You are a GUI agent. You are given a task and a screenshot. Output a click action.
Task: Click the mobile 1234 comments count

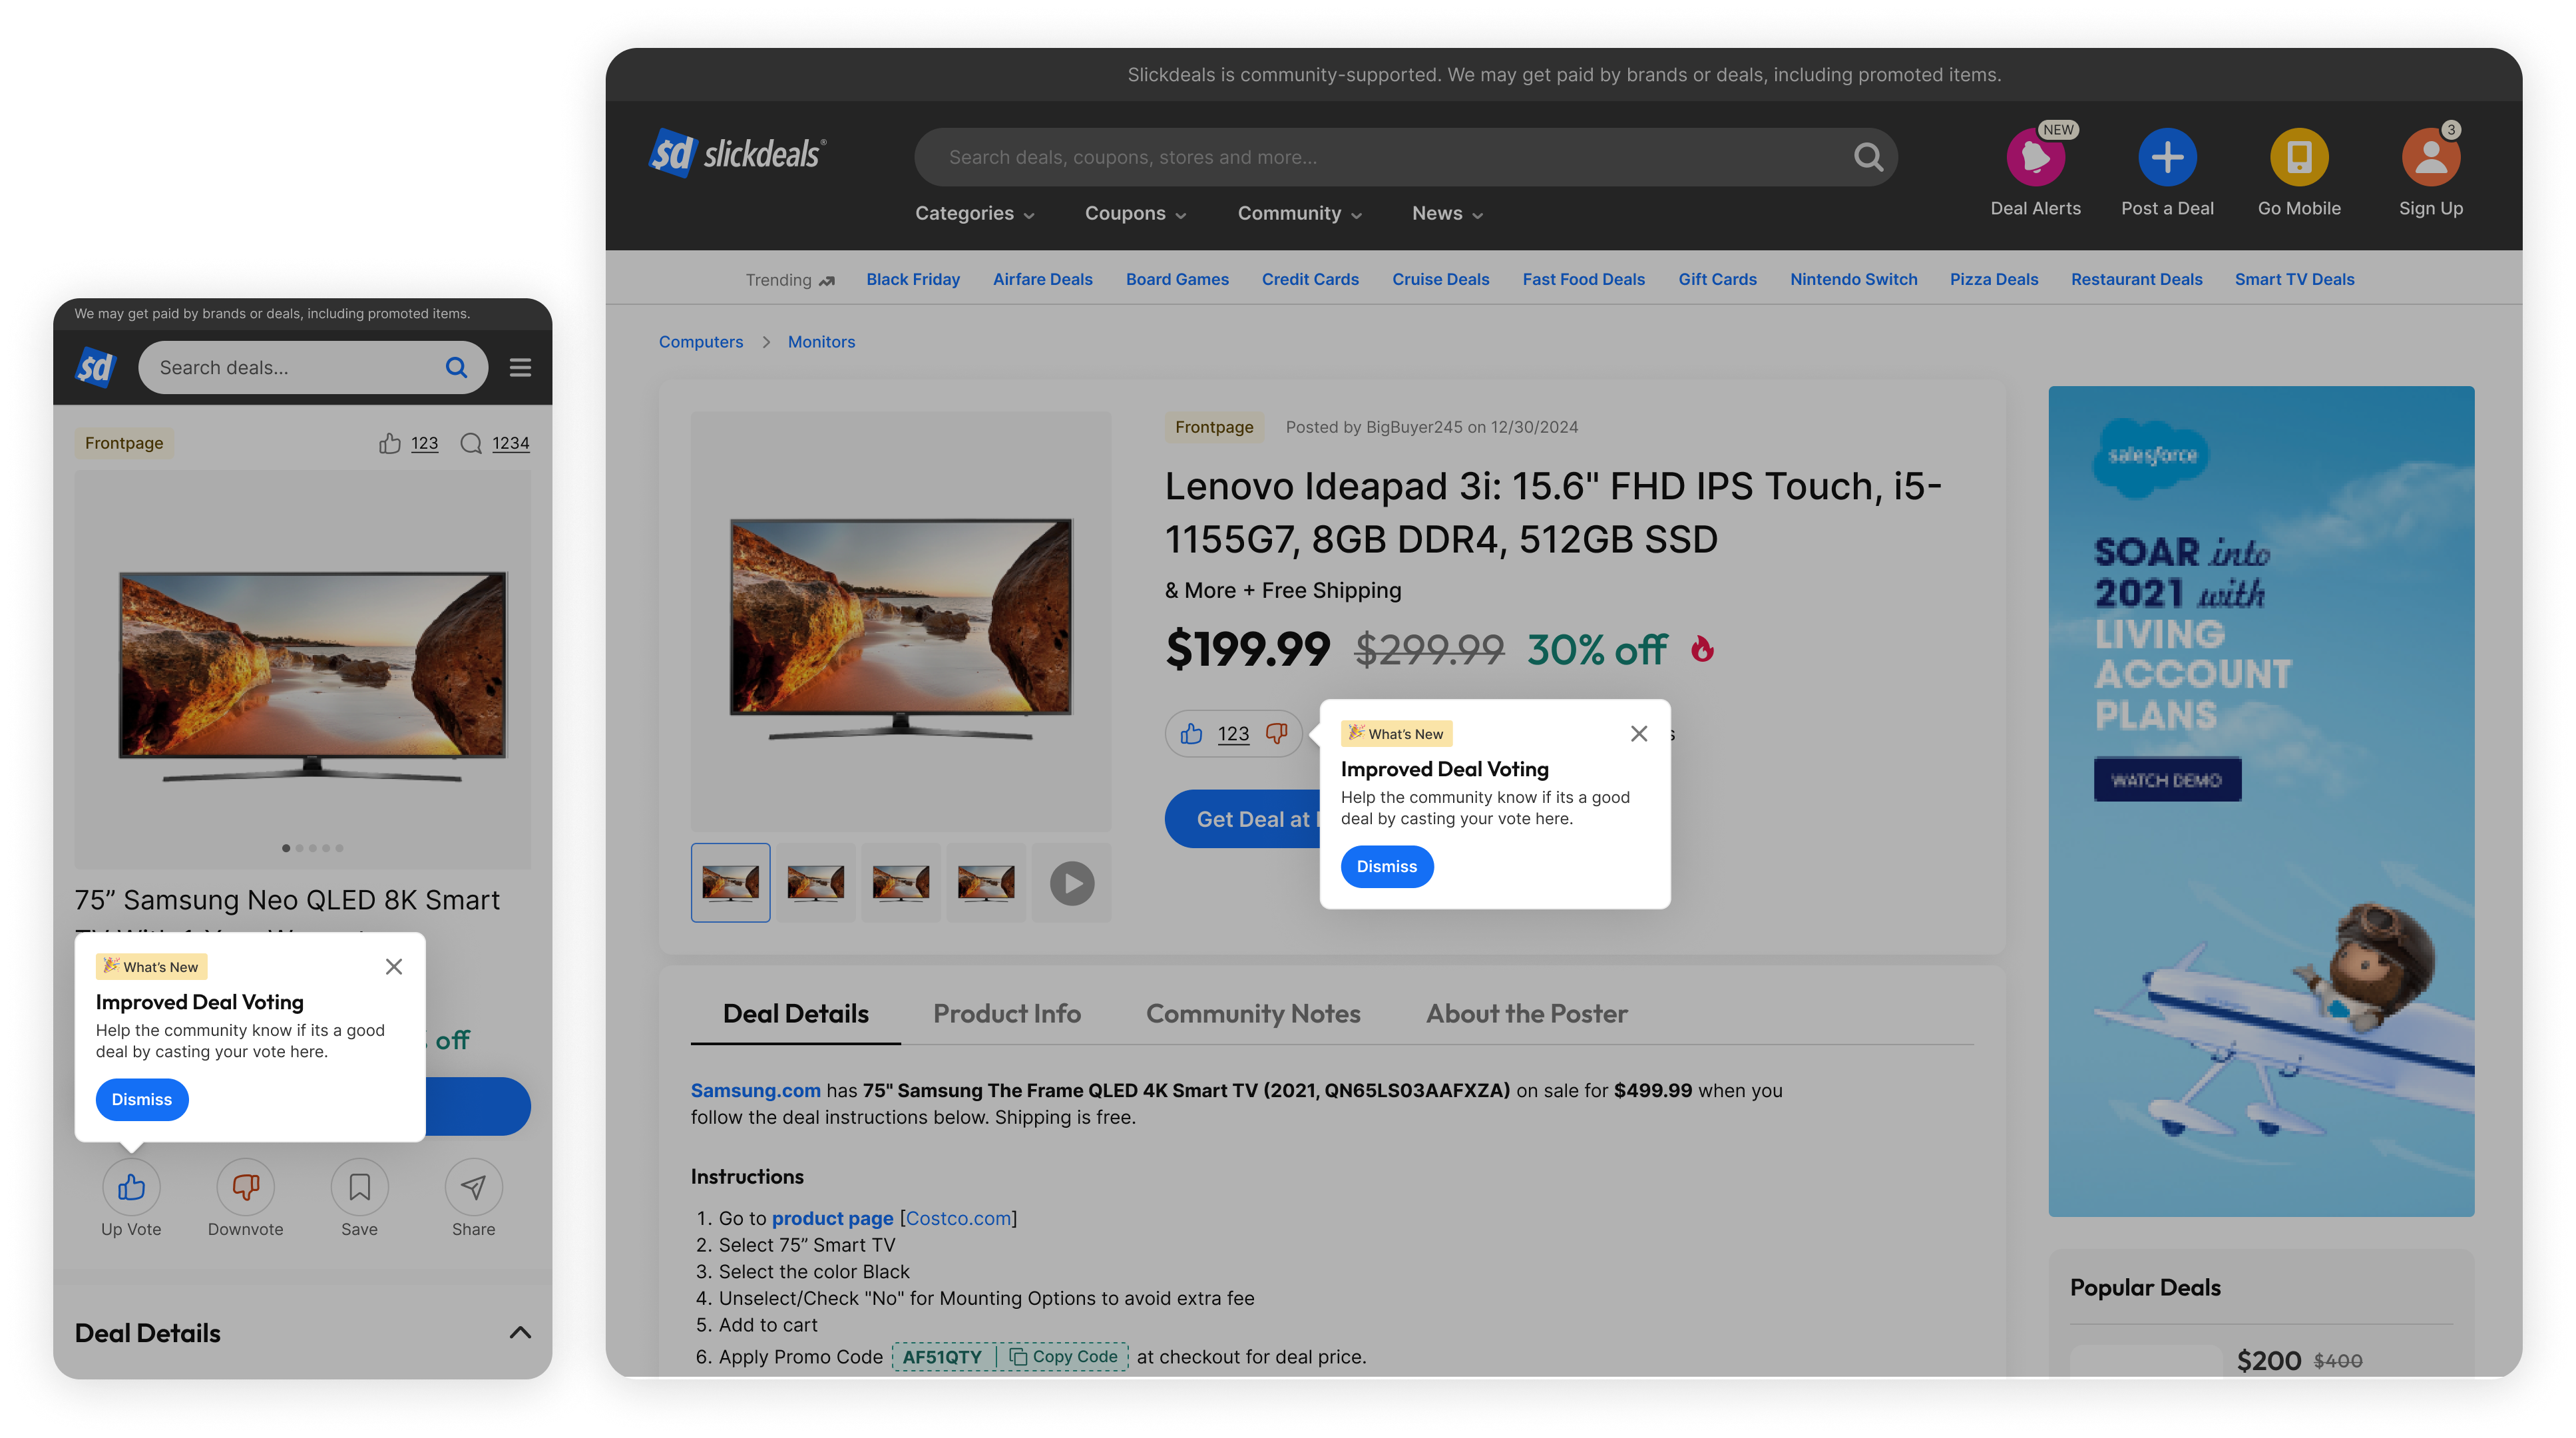point(510,443)
